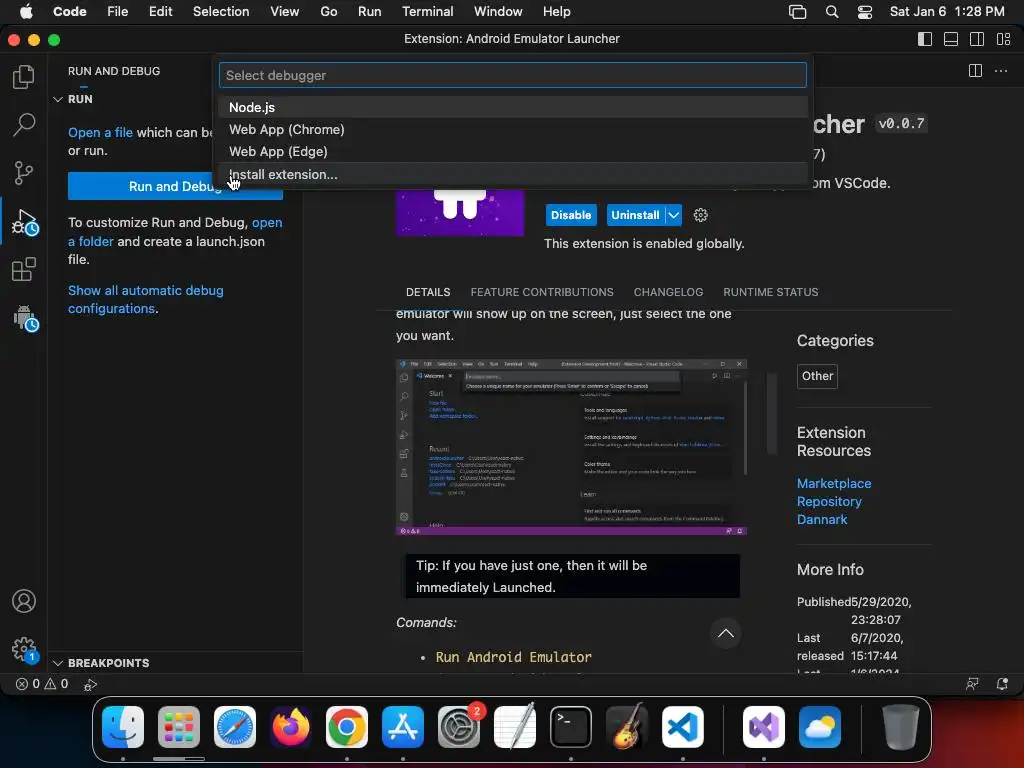
Task: Switch to DETAILS tab
Action: click(x=428, y=292)
